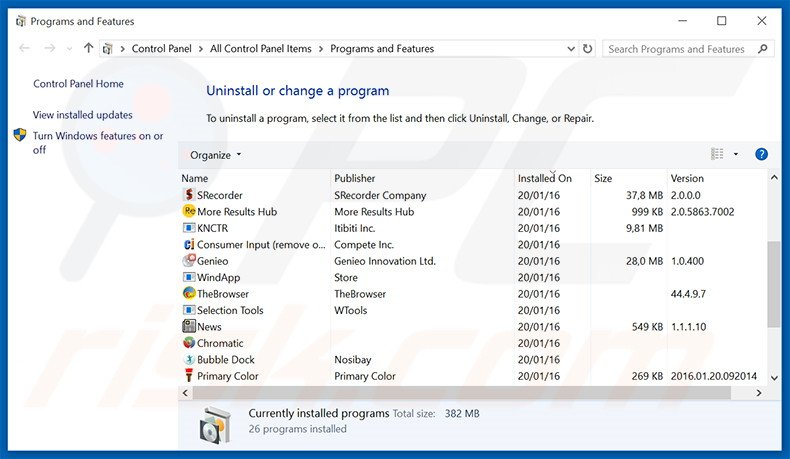This screenshot has width=790, height=459.
Task: Click version 2016.01.20.092014
Action: [x=714, y=376]
